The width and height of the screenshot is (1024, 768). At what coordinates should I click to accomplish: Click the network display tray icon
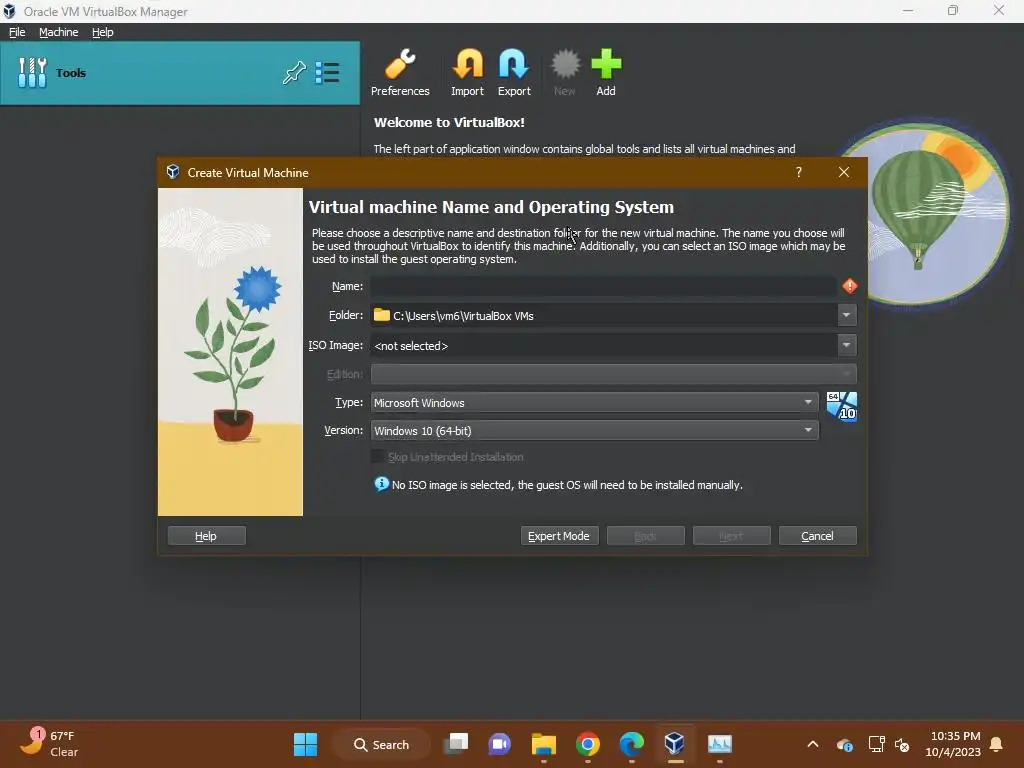click(x=876, y=744)
